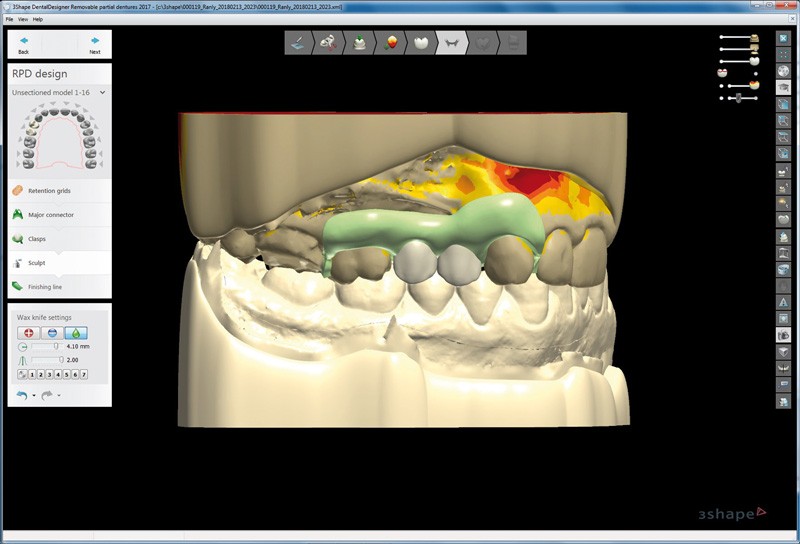Viewport: 800px width, 544px height.
Task: Undo the last sculpt action
Action: [x=21, y=395]
